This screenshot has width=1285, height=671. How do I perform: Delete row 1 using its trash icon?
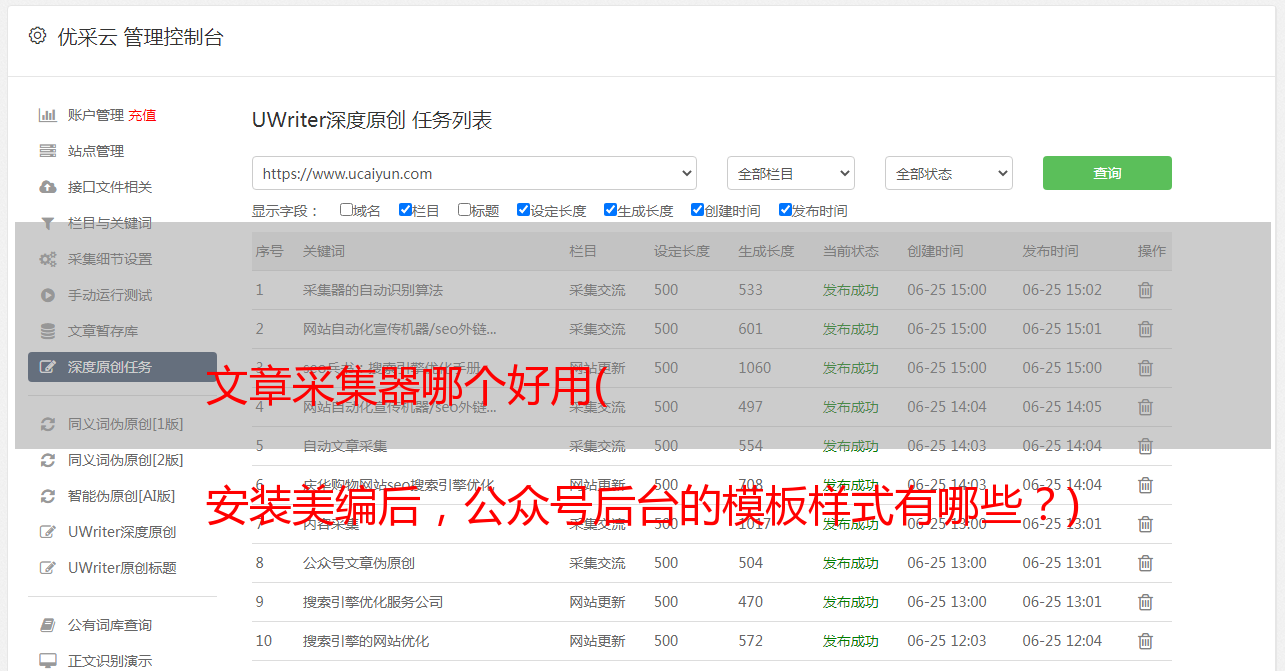click(1145, 290)
